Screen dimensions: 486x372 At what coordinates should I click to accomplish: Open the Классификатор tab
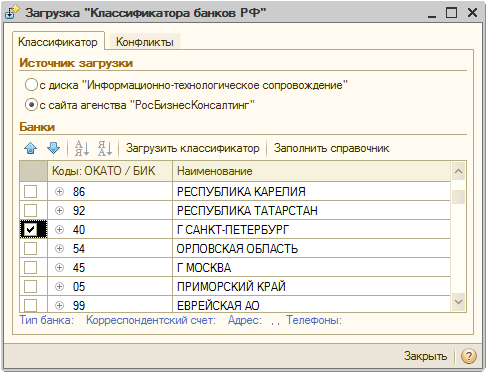click(x=58, y=42)
